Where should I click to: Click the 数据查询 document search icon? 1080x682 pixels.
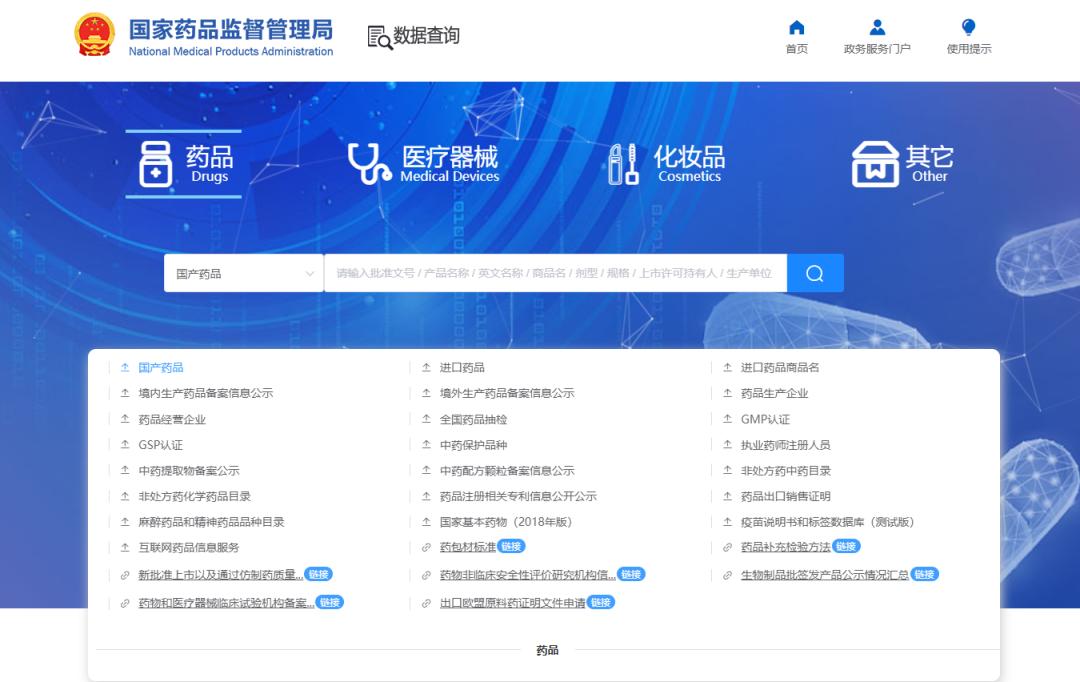click(380, 37)
